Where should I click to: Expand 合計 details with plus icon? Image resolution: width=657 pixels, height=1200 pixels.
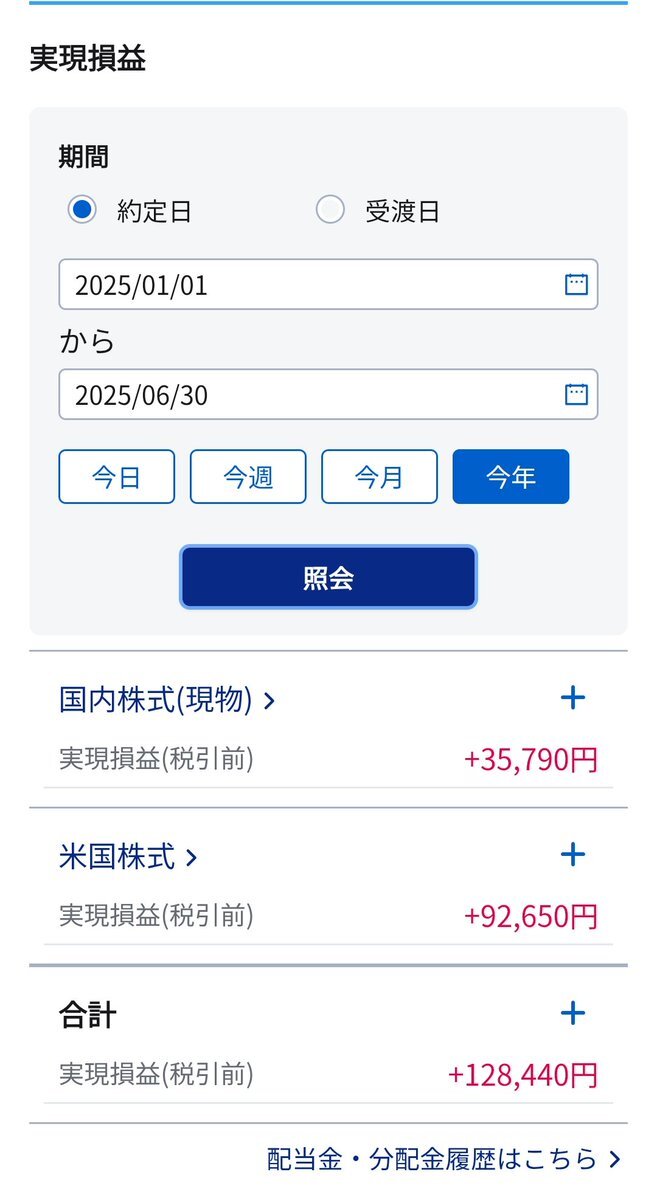[x=573, y=1014]
